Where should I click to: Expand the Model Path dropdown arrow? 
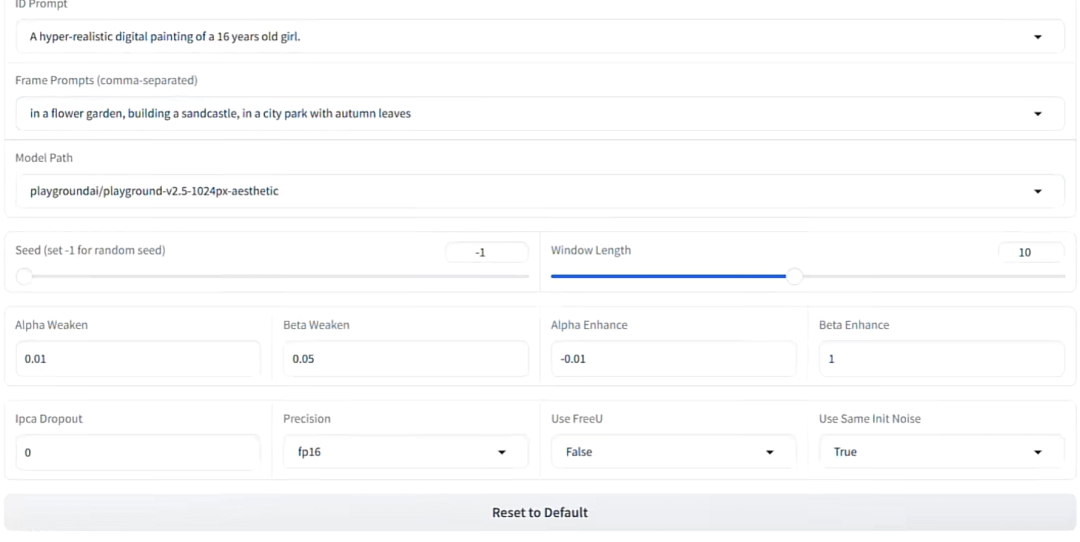pos(1037,191)
